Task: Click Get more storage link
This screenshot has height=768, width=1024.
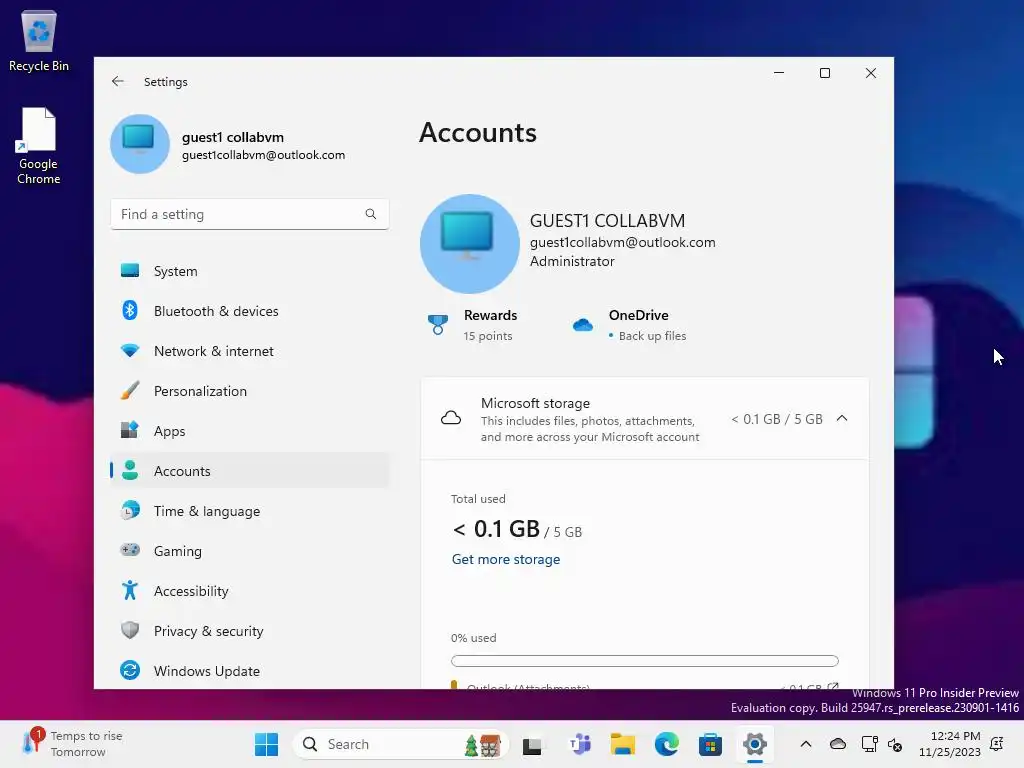Action: tap(505, 559)
